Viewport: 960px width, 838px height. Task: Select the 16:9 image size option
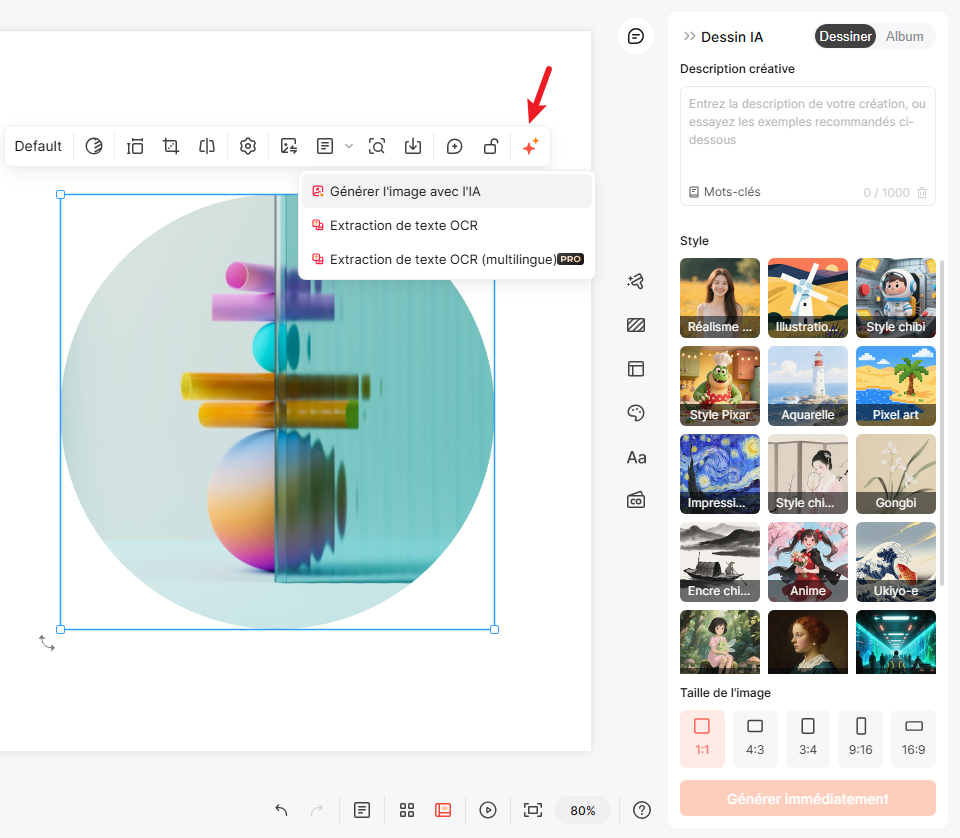913,738
